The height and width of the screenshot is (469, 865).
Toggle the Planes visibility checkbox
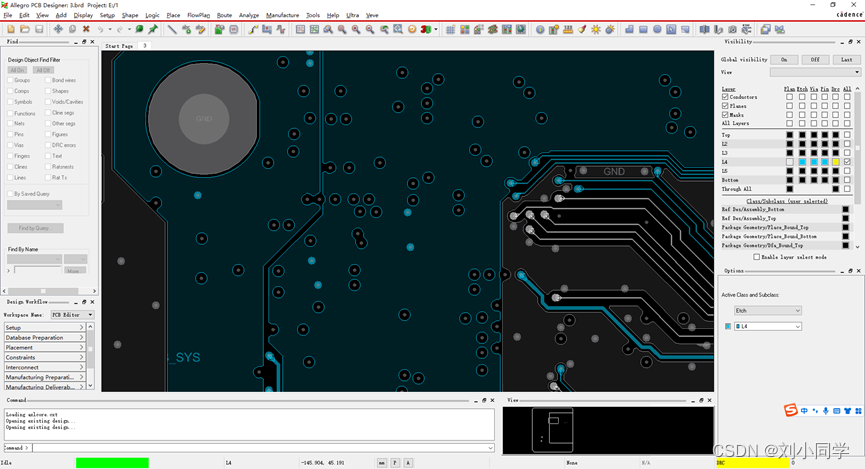tap(725, 106)
